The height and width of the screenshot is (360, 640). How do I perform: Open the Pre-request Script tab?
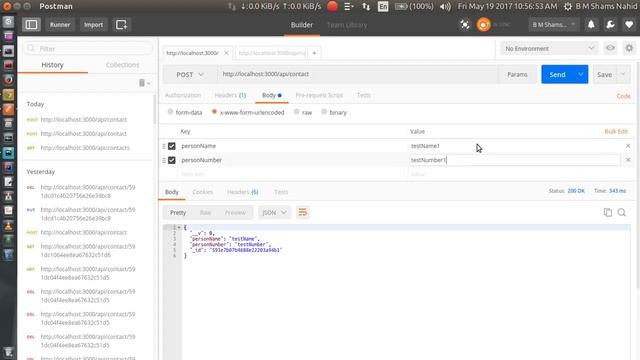click(319, 95)
